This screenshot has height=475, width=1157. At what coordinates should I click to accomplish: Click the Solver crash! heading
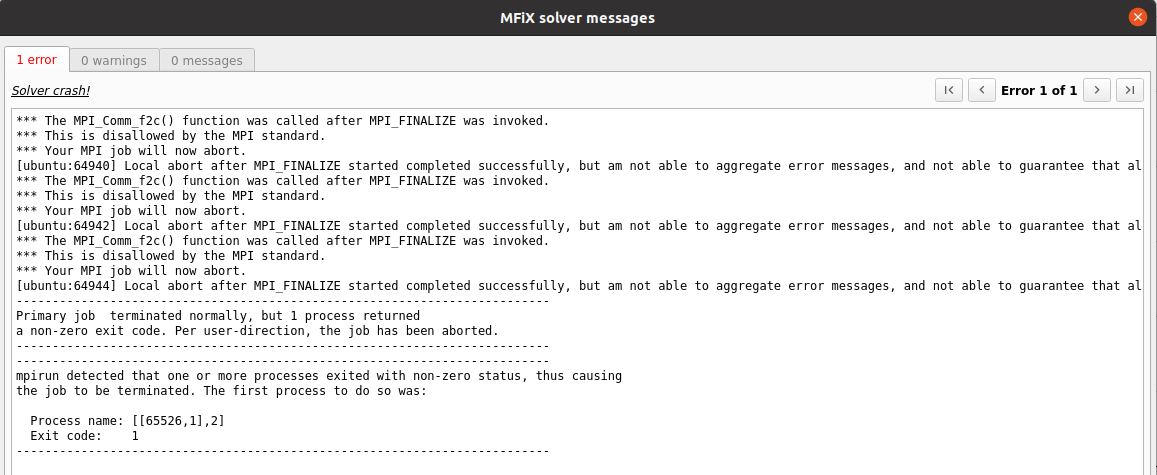[51, 91]
